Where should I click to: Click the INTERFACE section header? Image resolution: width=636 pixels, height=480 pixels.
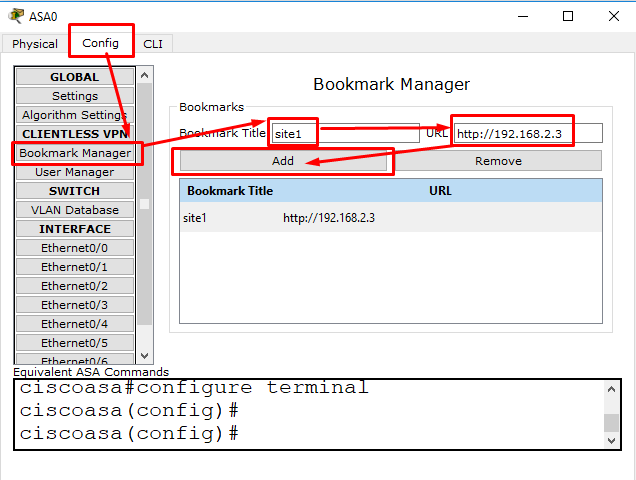click(75, 229)
